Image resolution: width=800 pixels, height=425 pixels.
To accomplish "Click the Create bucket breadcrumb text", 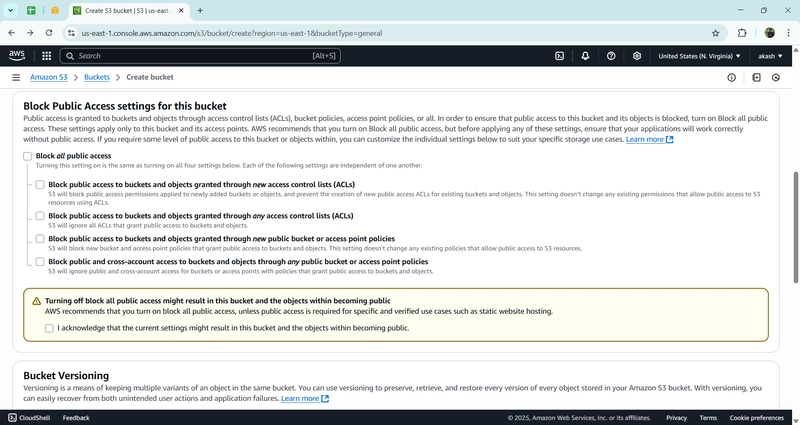I will [150, 77].
